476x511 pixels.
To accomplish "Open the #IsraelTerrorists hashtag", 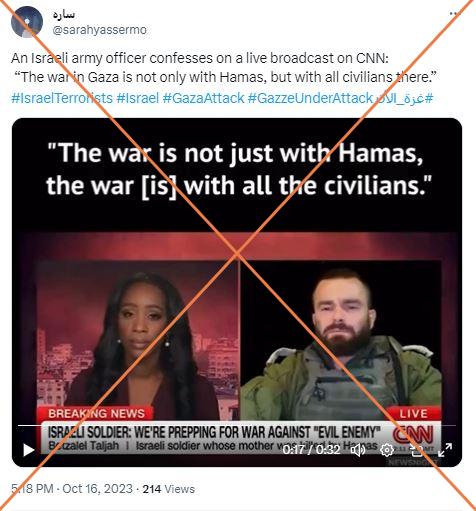I will pyautogui.click(x=62, y=98).
